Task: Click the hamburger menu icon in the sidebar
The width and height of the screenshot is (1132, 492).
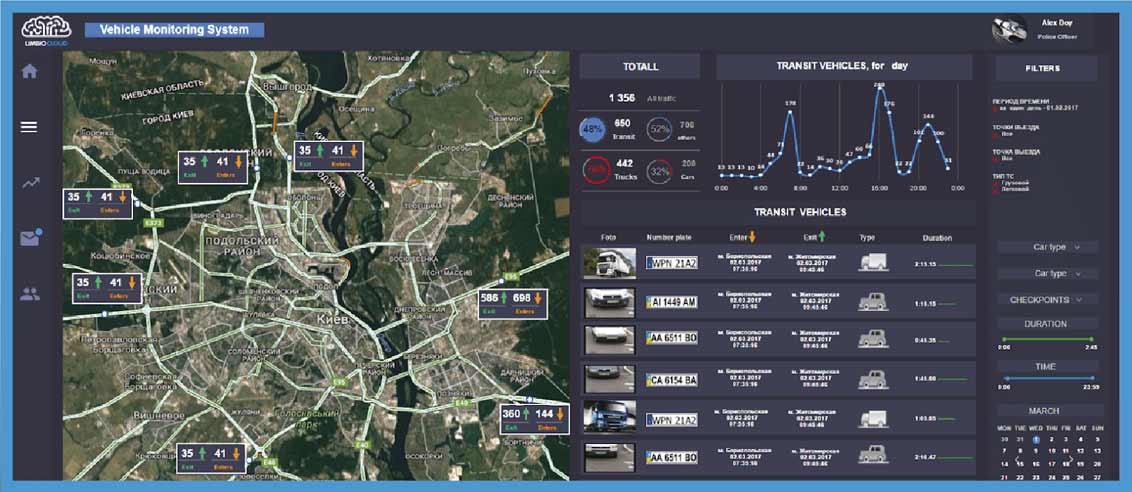Action: tap(30, 127)
